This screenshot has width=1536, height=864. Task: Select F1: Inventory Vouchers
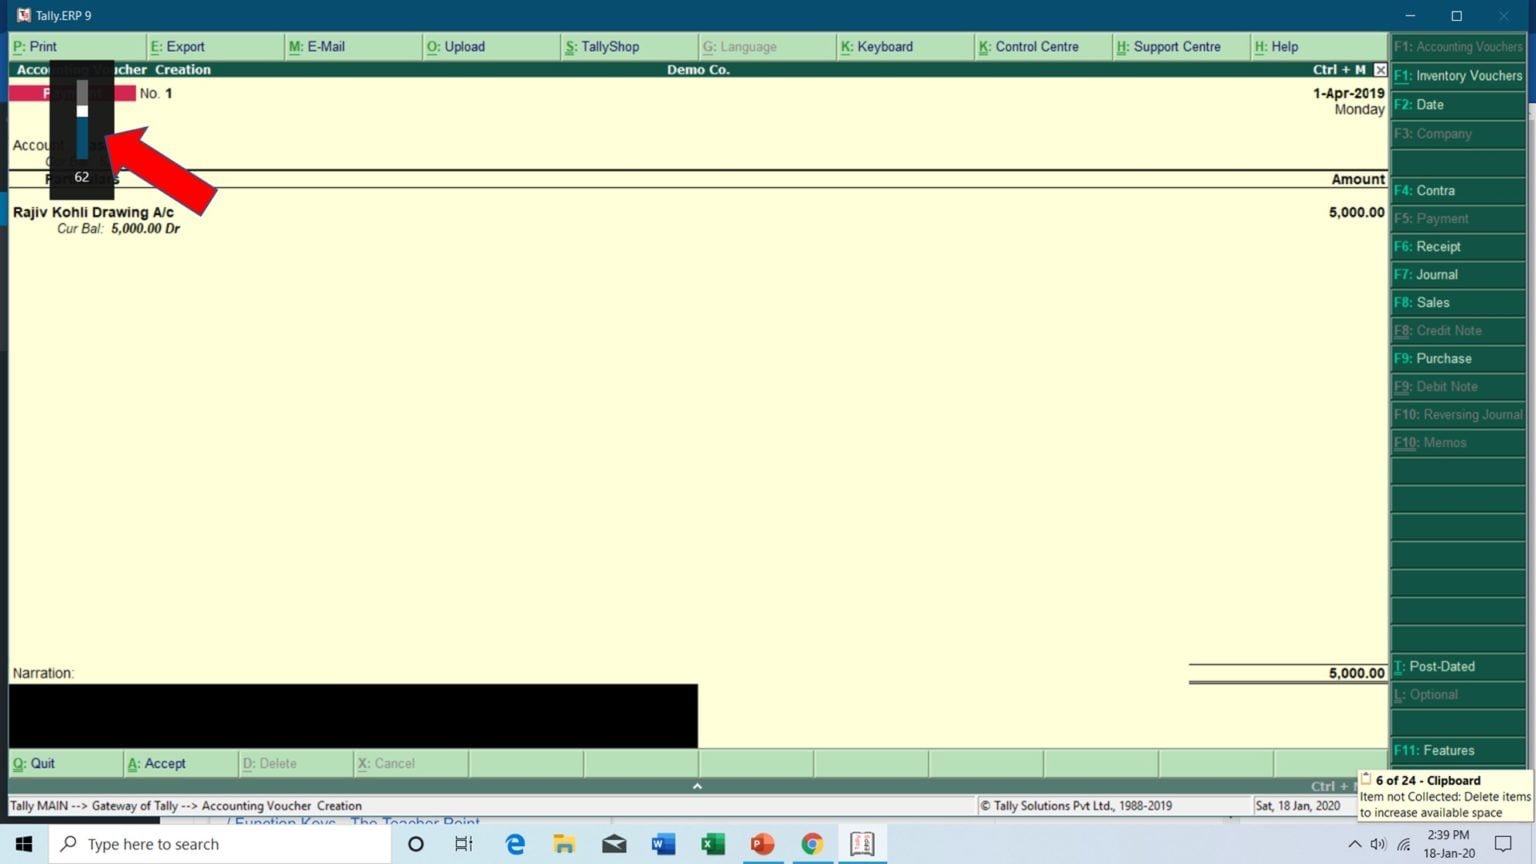(x=1458, y=76)
